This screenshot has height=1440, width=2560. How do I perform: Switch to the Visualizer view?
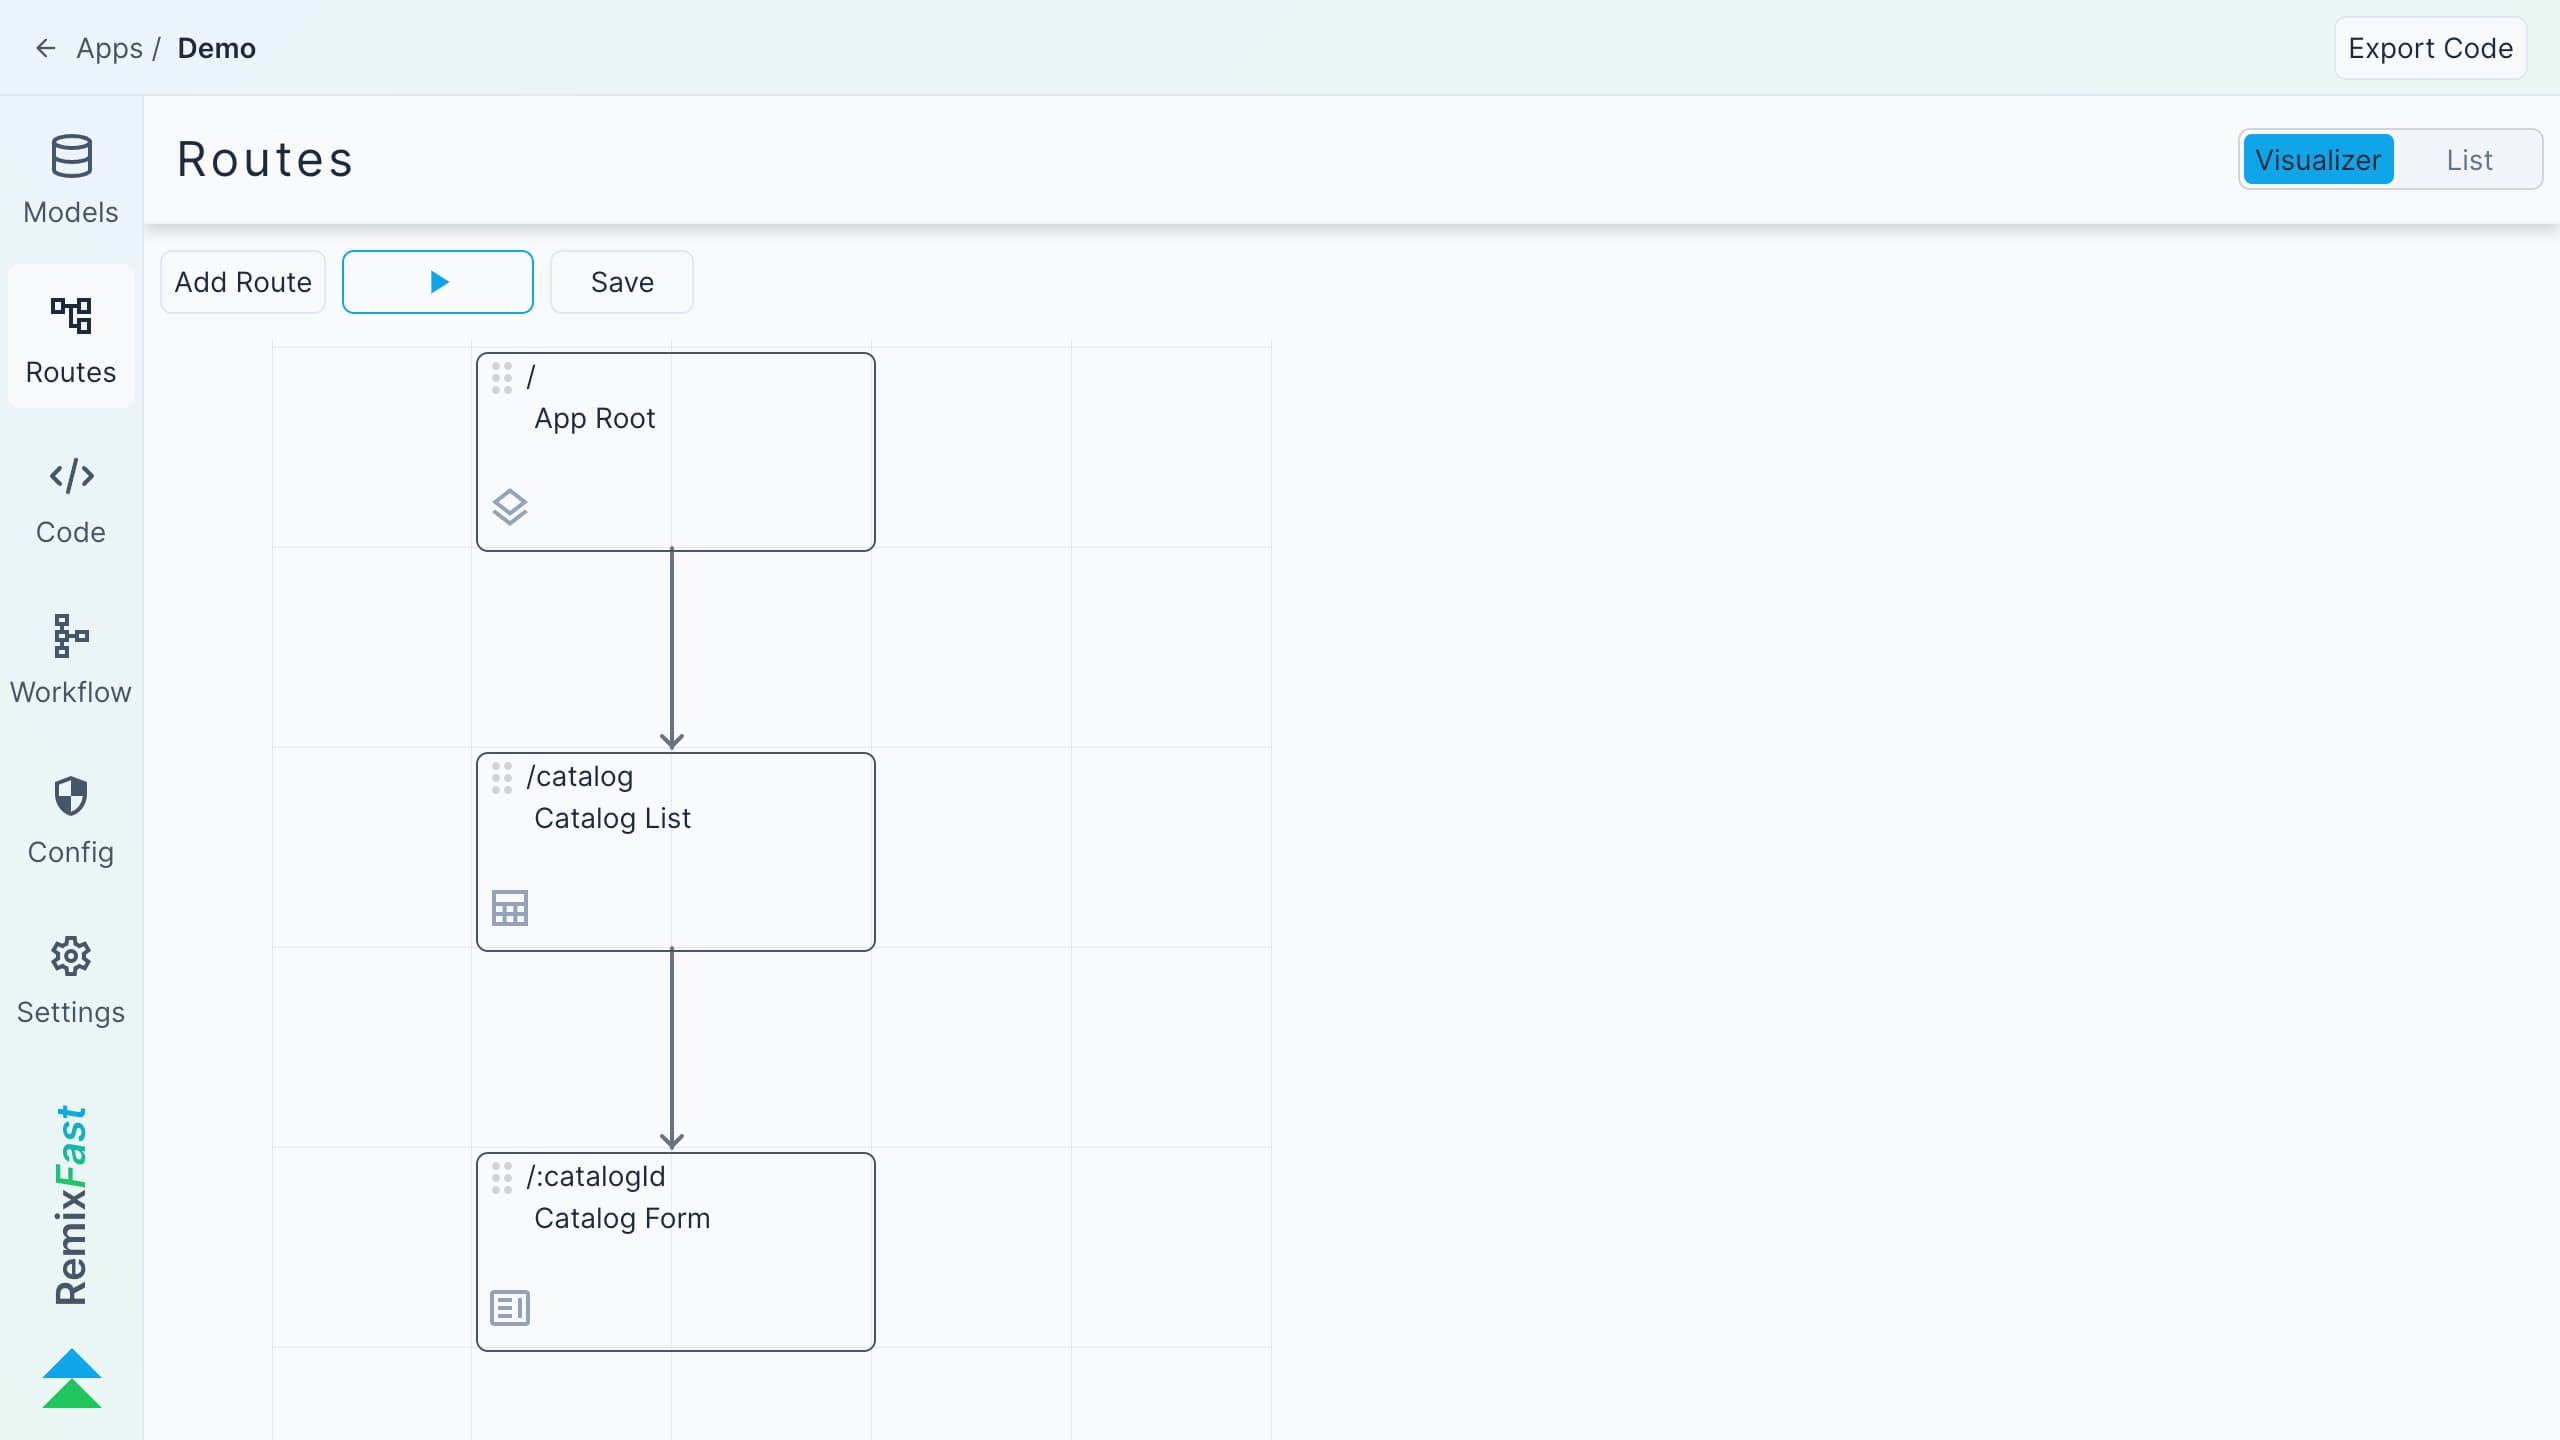point(2317,160)
